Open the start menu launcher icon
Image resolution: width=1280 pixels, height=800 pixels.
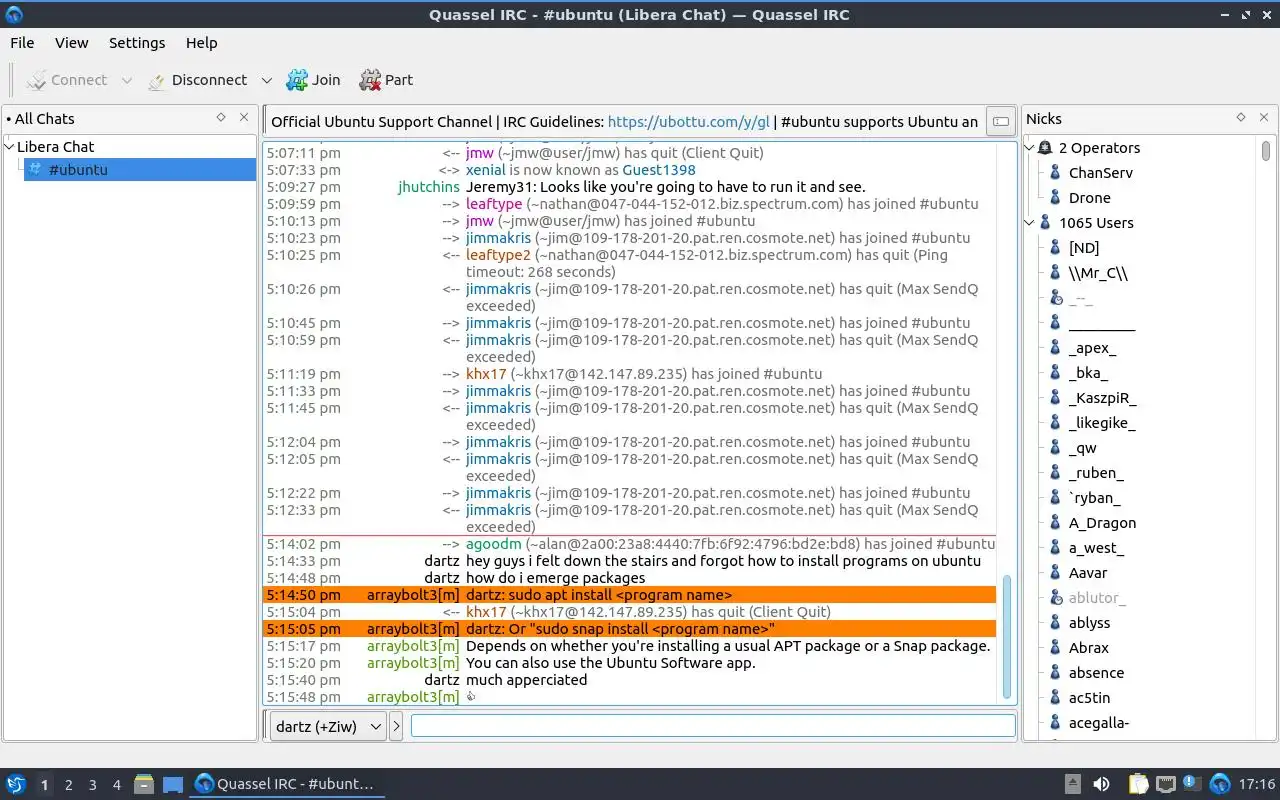tap(16, 784)
